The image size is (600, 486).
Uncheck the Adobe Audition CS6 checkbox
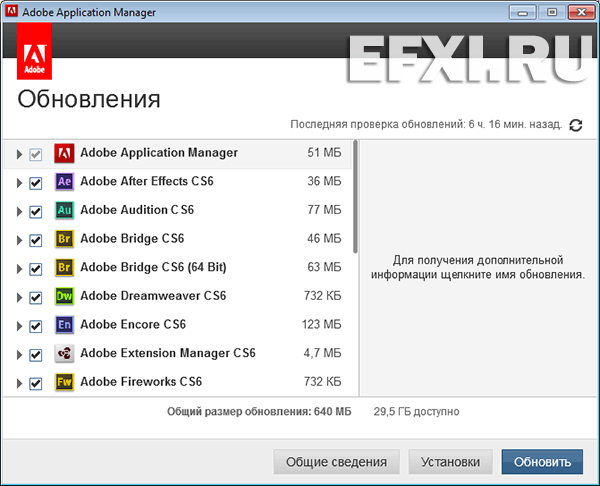(x=36, y=212)
